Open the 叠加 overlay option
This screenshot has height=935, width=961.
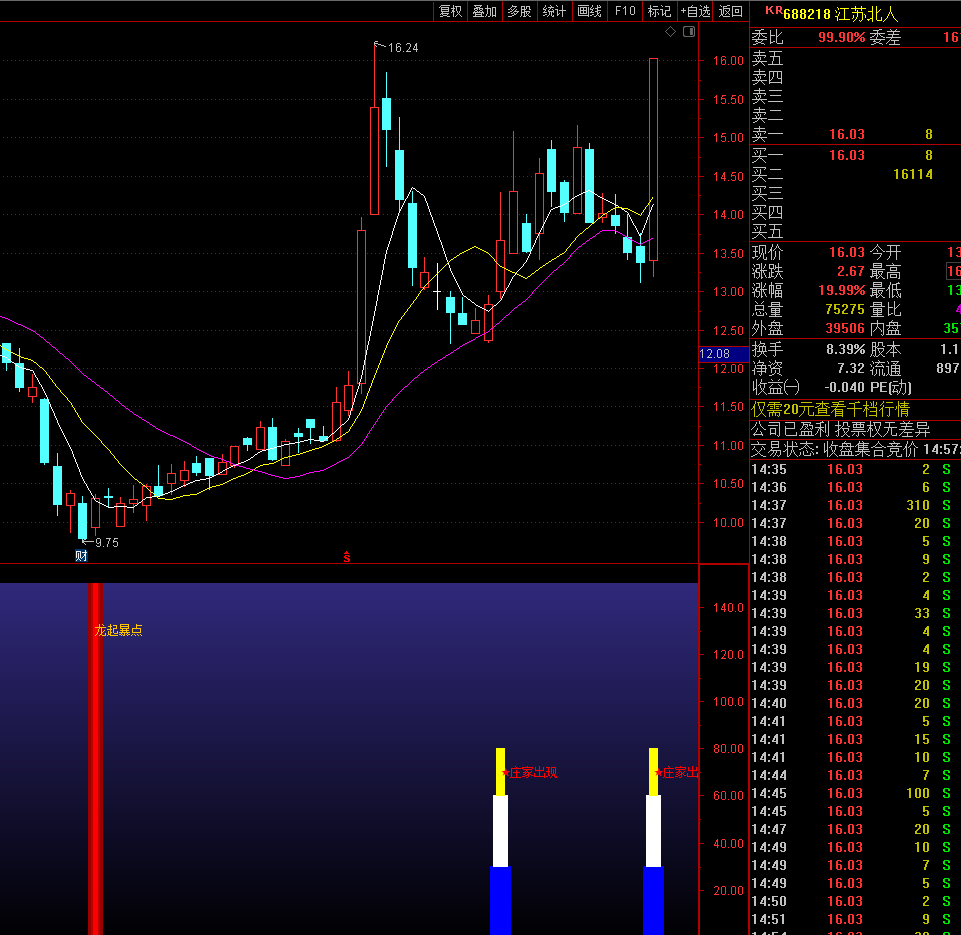pos(484,11)
